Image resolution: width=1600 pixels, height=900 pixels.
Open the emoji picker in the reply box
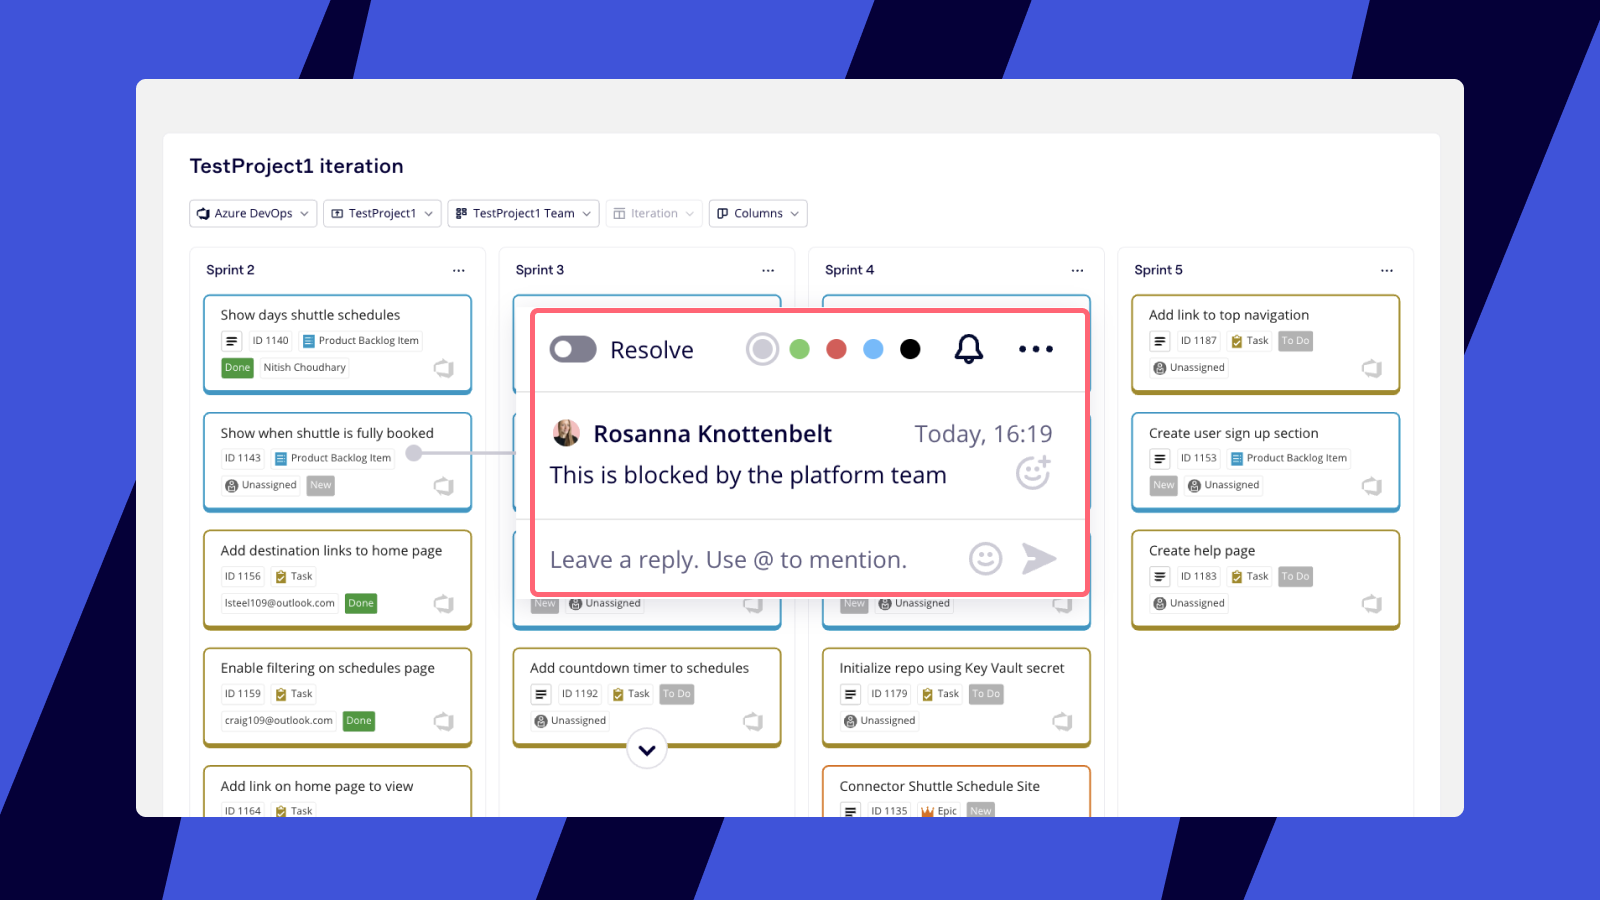986,559
